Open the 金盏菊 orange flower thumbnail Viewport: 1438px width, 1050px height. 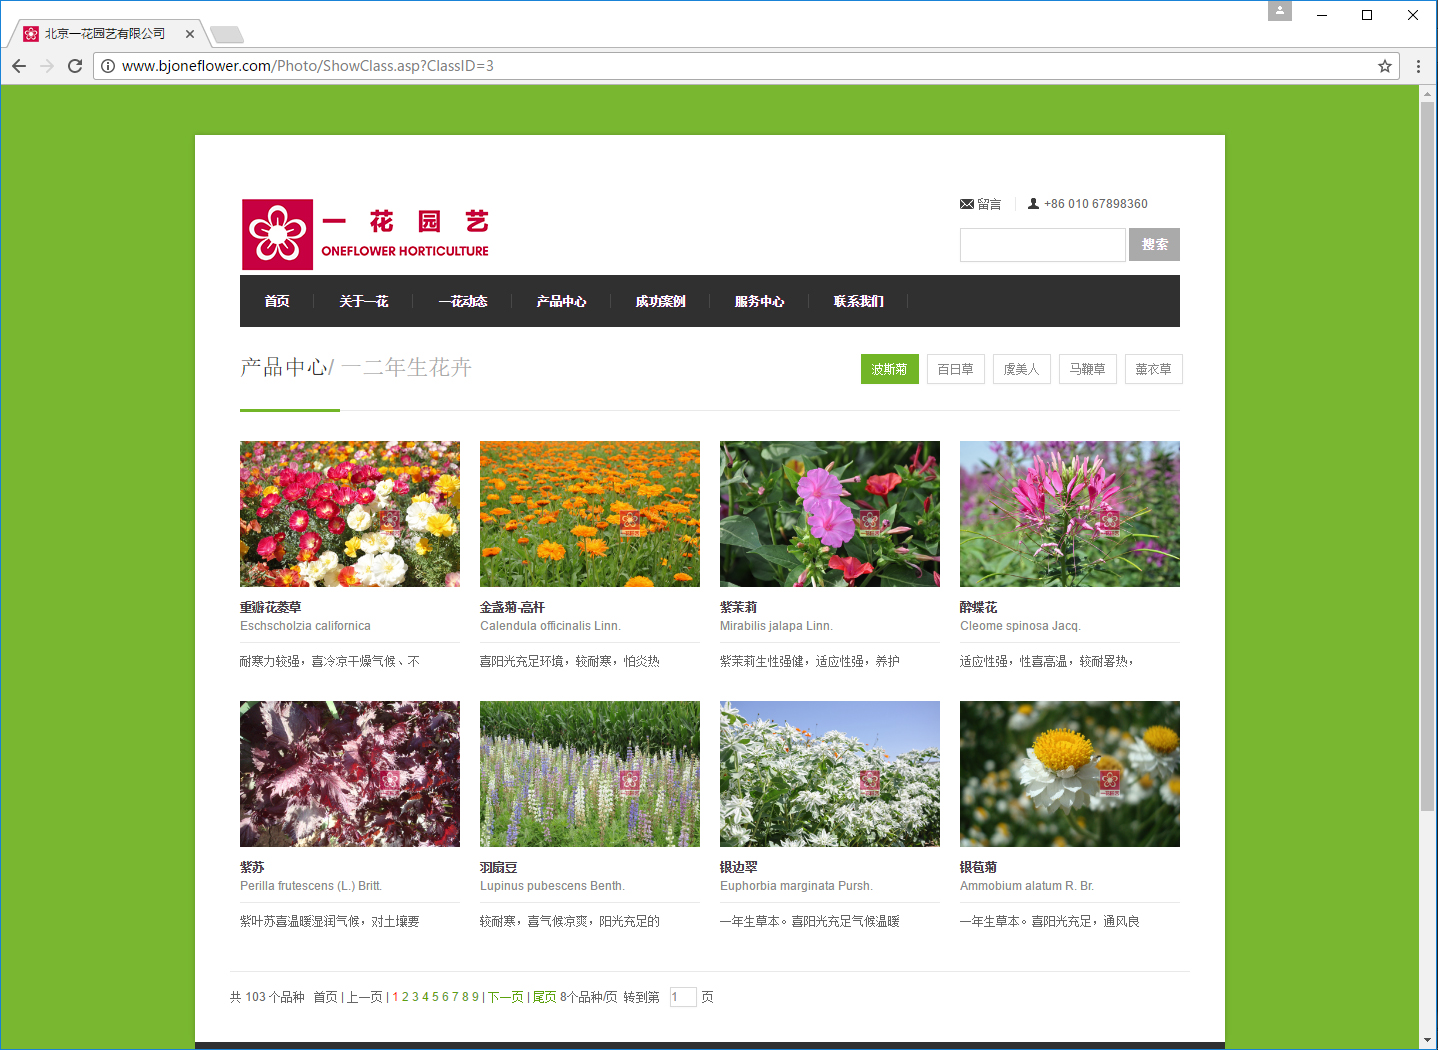pyautogui.click(x=590, y=514)
